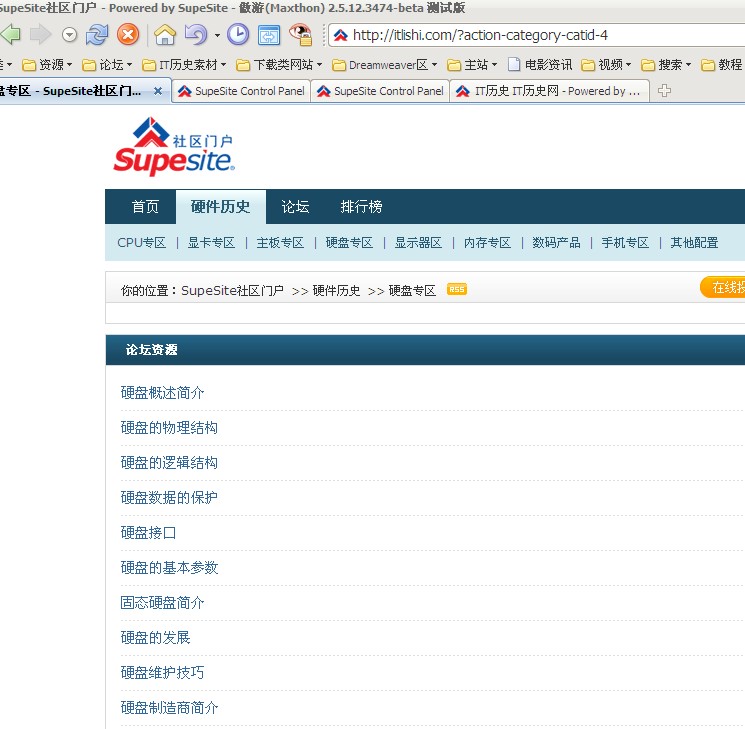Switch to the IT历史 IT历史网 tab

(549, 91)
